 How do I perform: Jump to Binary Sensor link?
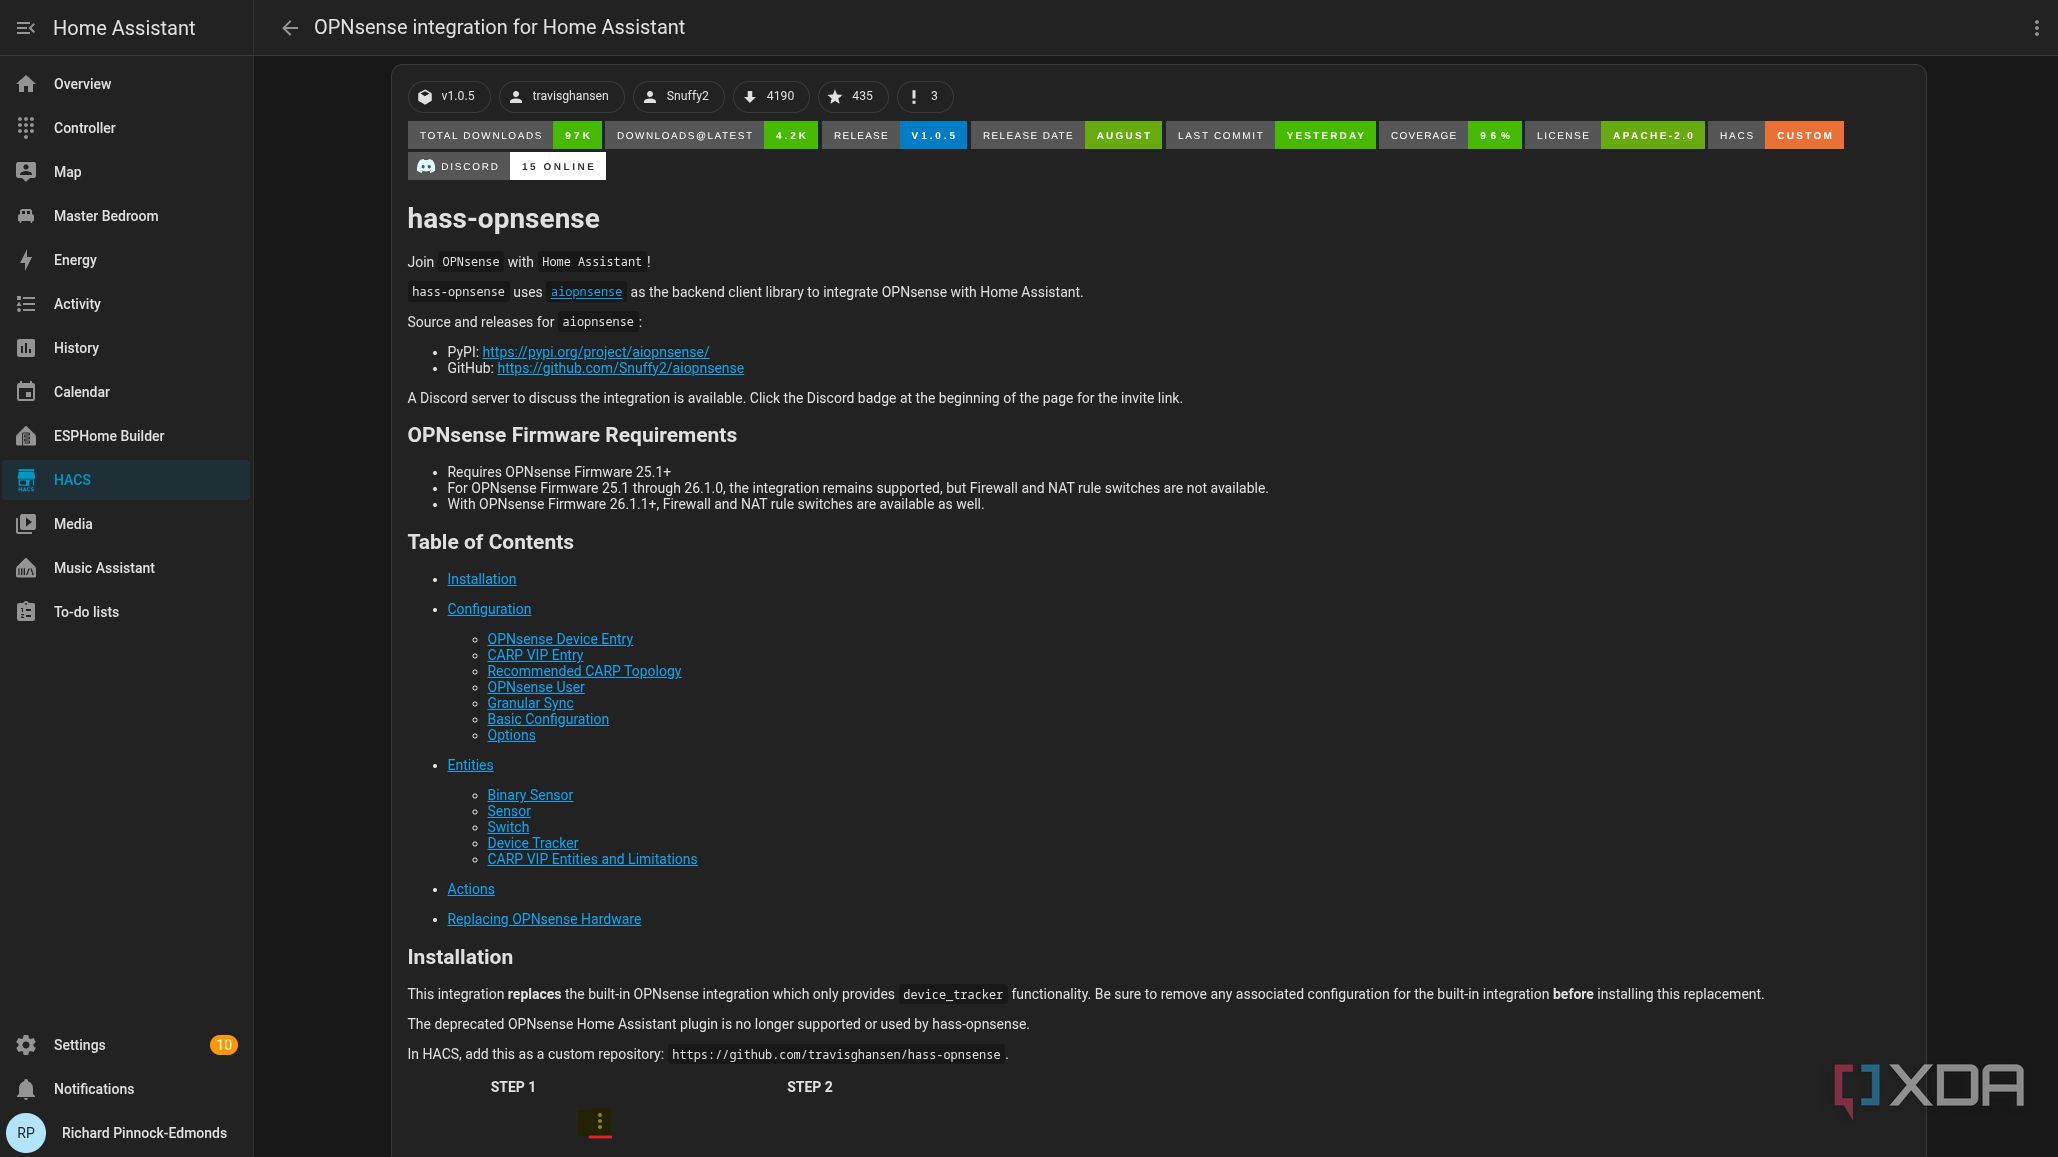pos(530,795)
